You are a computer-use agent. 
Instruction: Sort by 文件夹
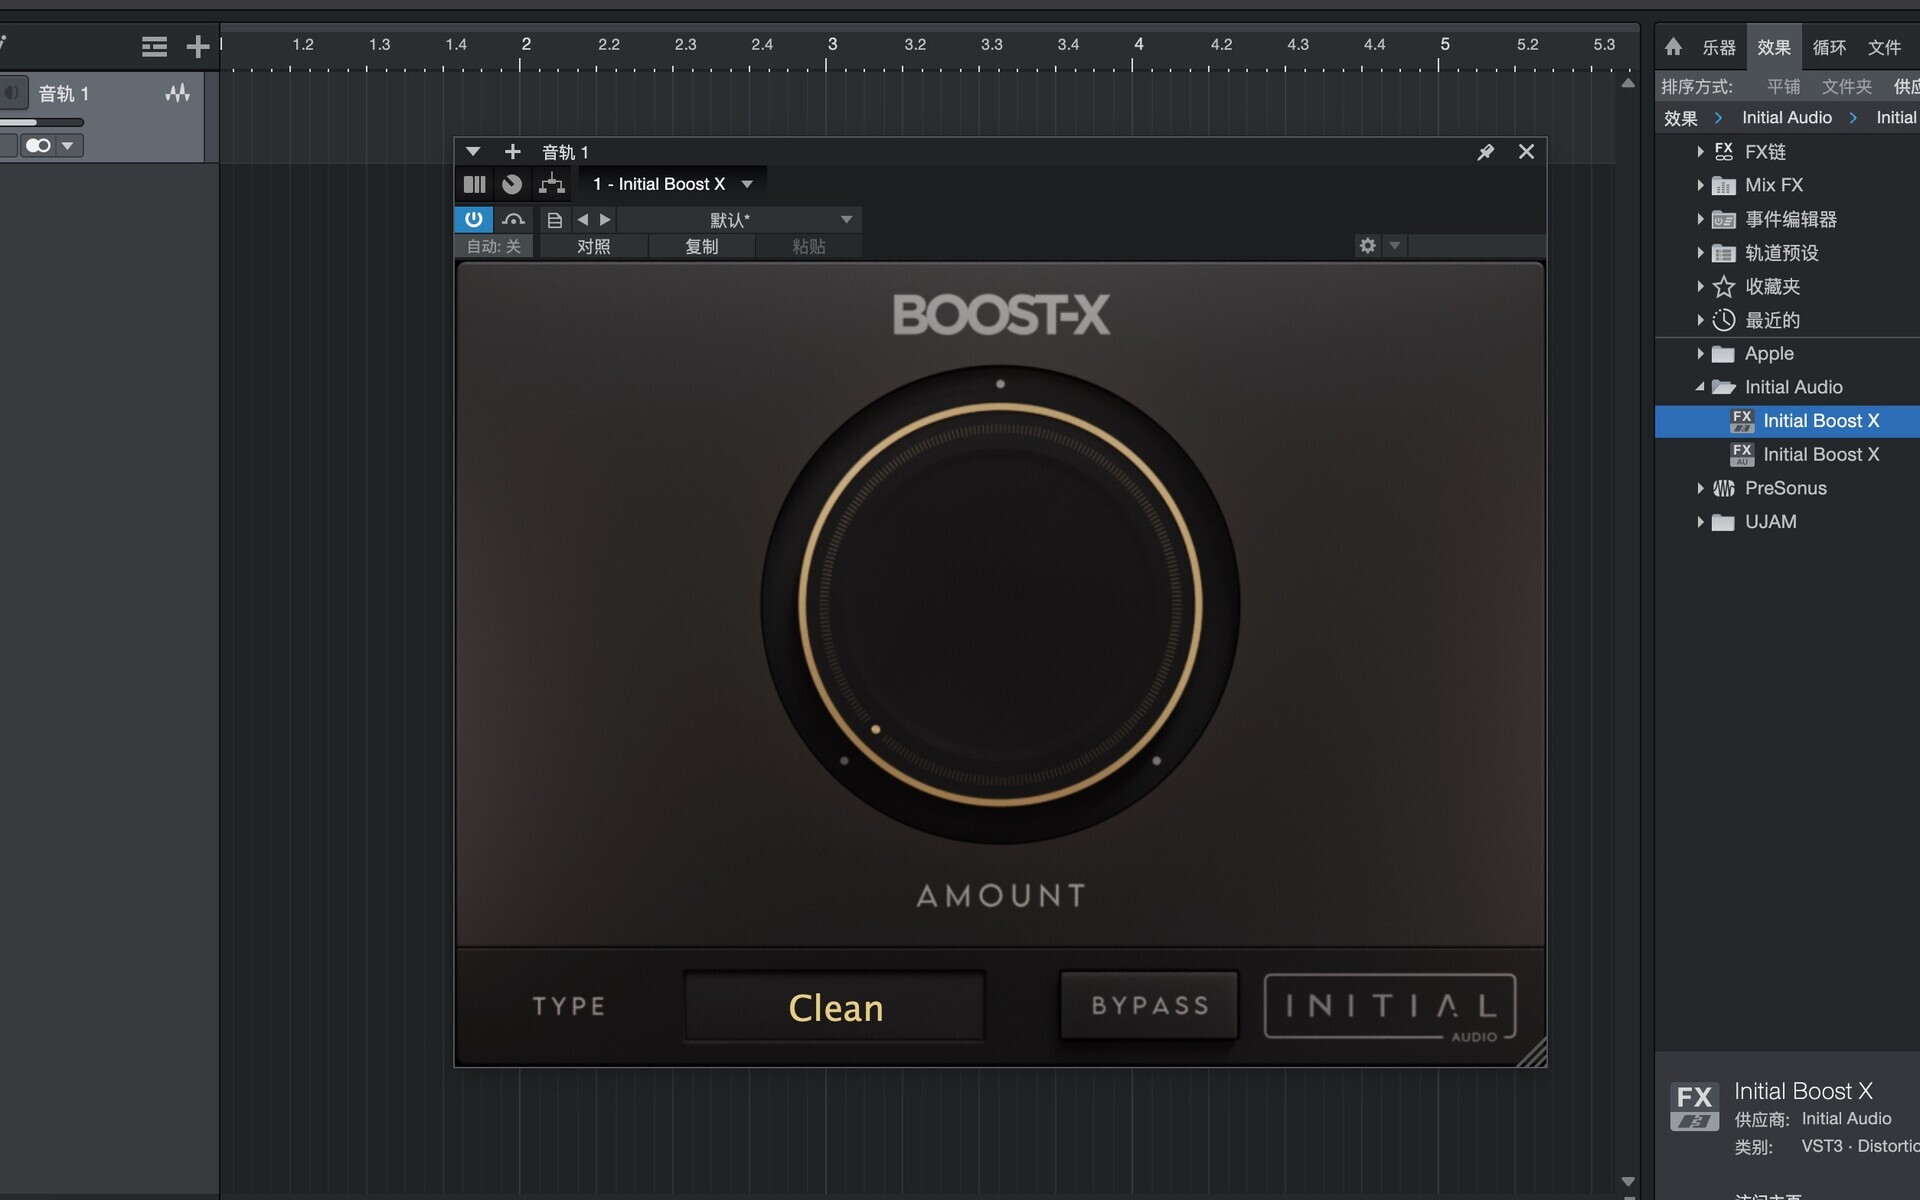[1847, 87]
